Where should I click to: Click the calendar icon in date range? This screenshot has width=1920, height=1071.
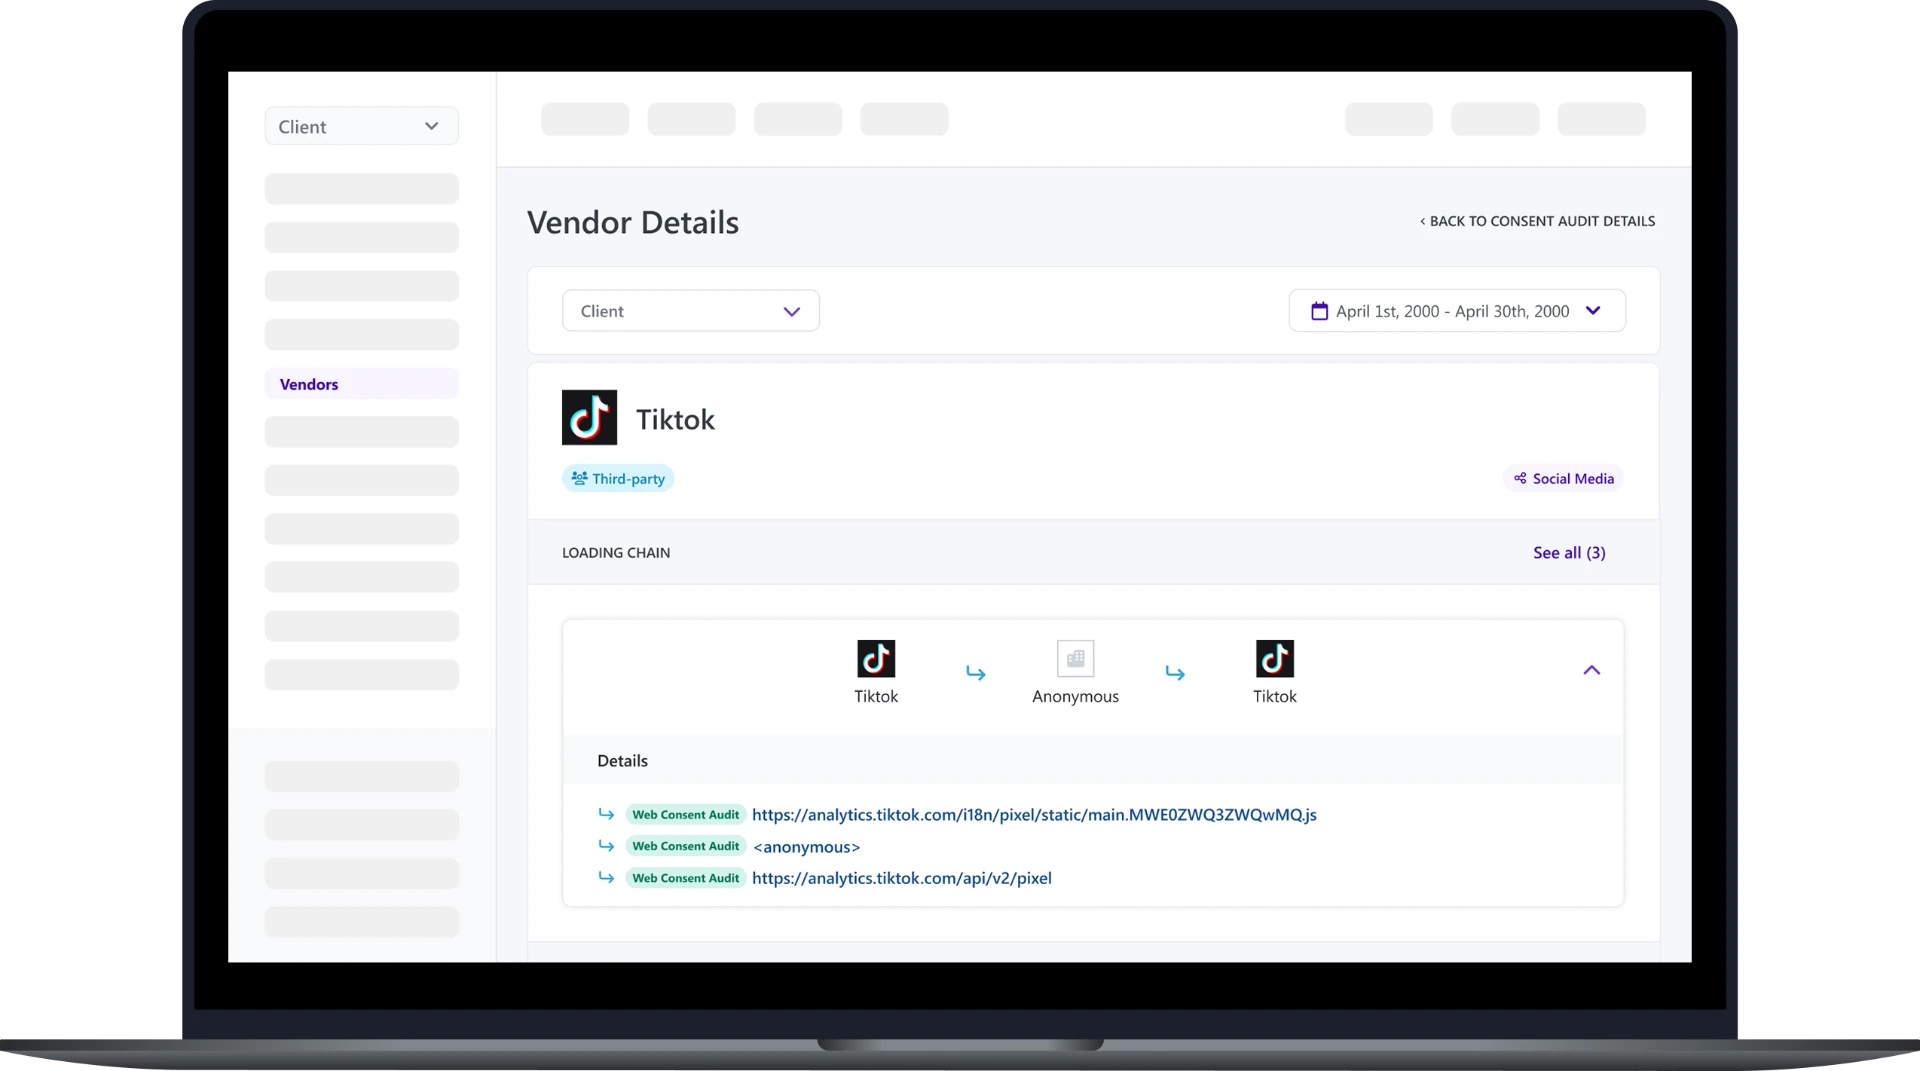[x=1320, y=311]
